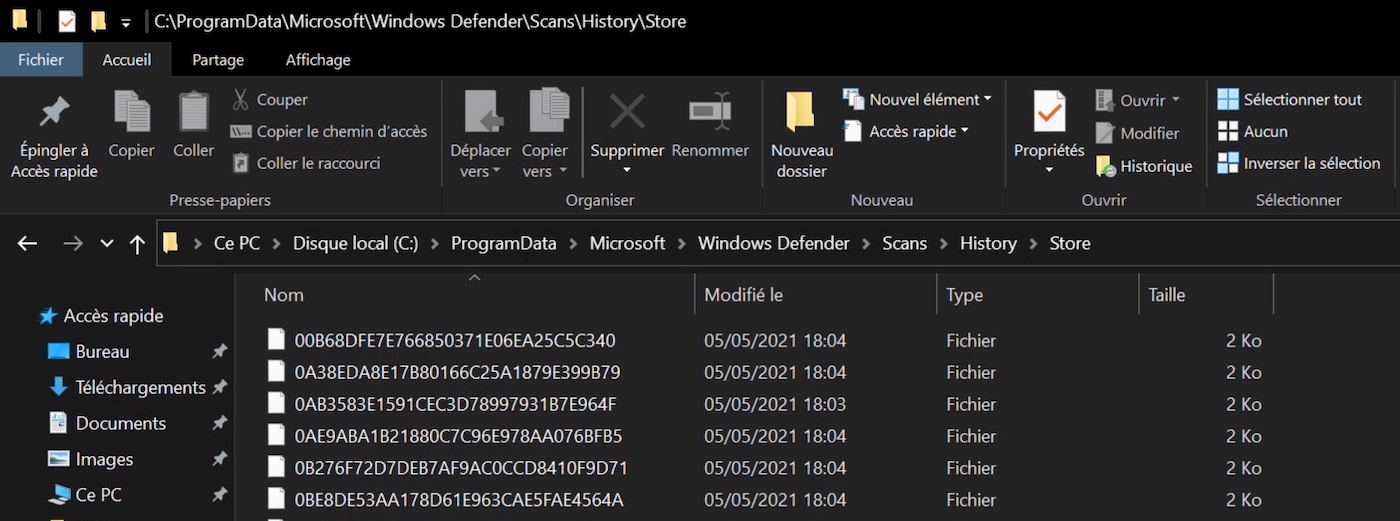Image resolution: width=1400 pixels, height=521 pixels.
Task: Click title bar properties checkmark icon
Action: coord(67,21)
